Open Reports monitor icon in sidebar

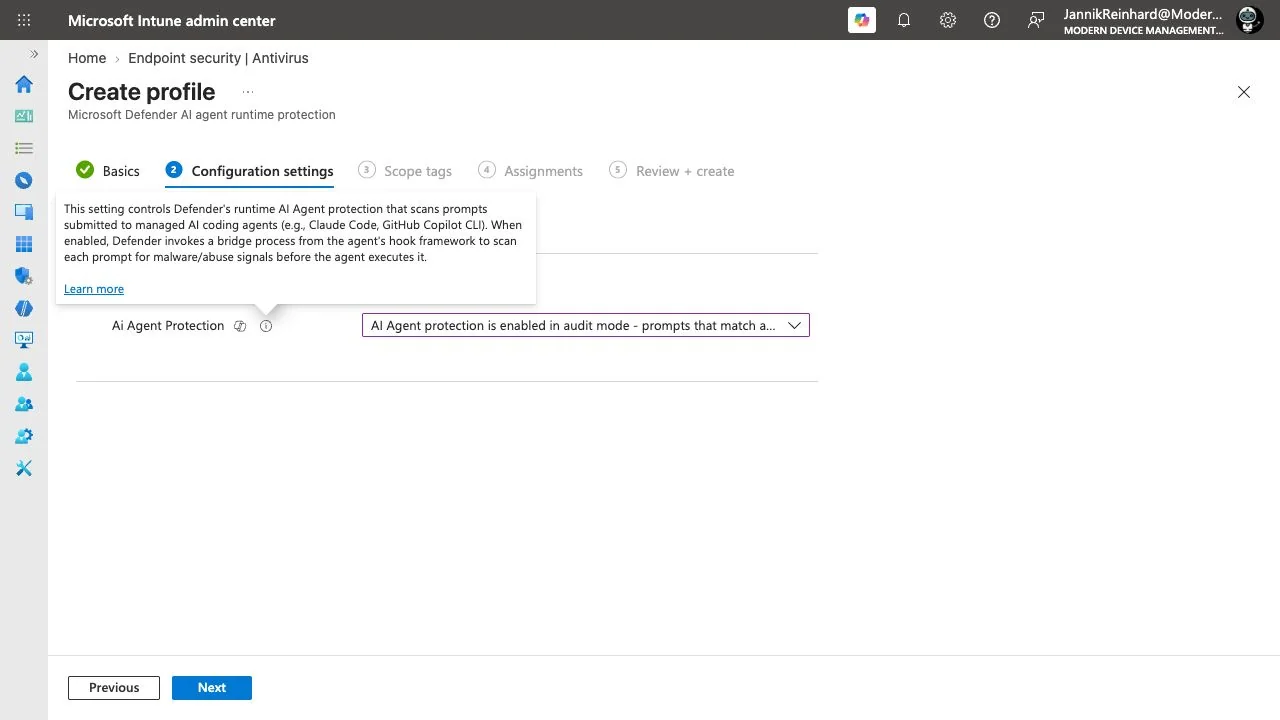click(x=24, y=340)
